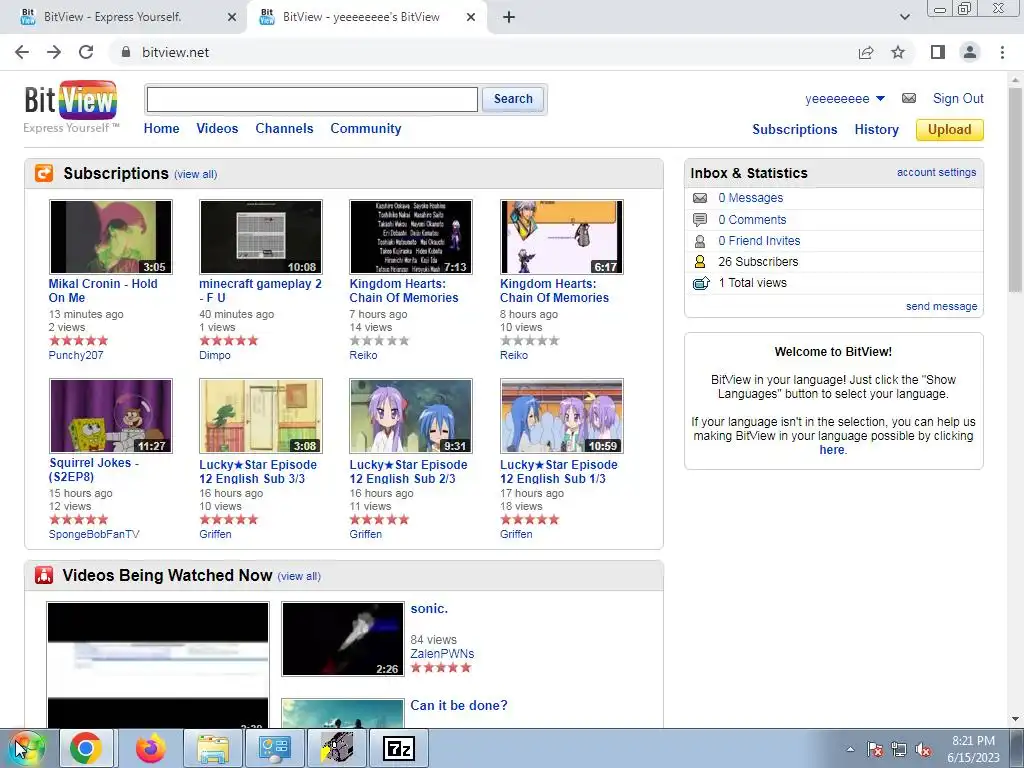Open the mail envelope icon beside username

pos(908,98)
